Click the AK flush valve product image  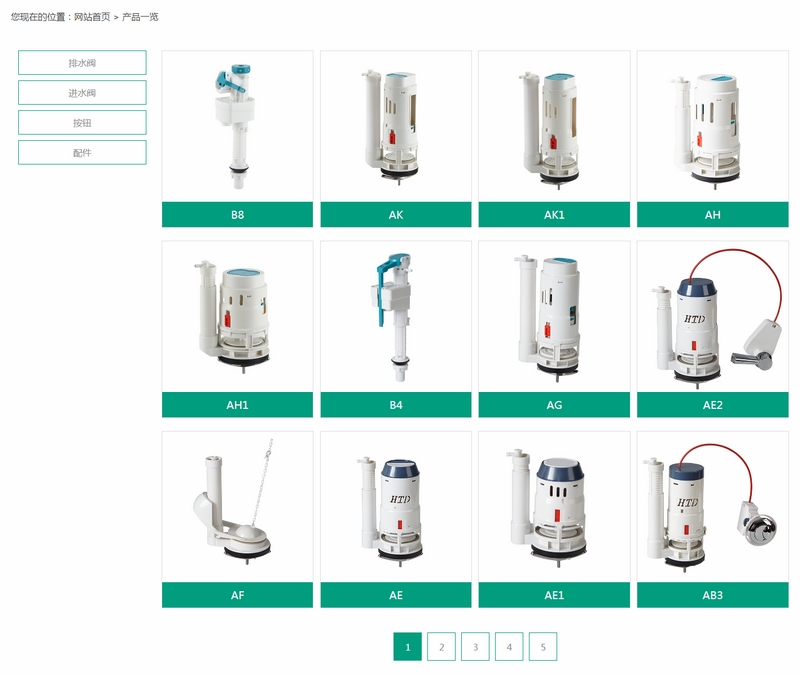click(x=395, y=126)
